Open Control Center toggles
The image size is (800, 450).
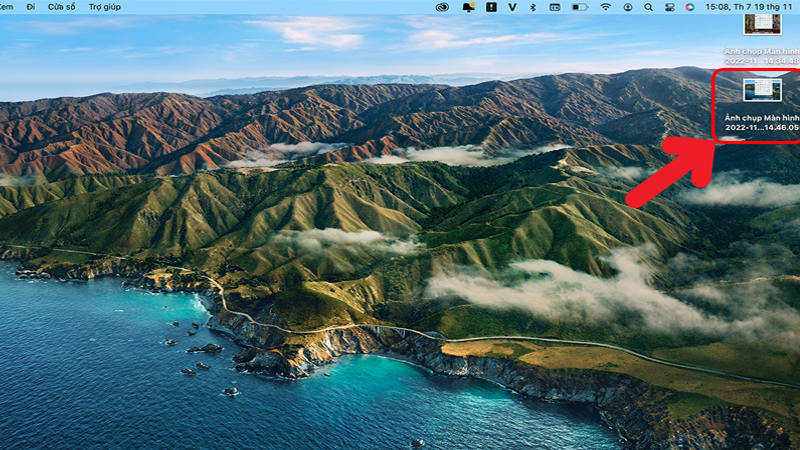[x=670, y=7]
